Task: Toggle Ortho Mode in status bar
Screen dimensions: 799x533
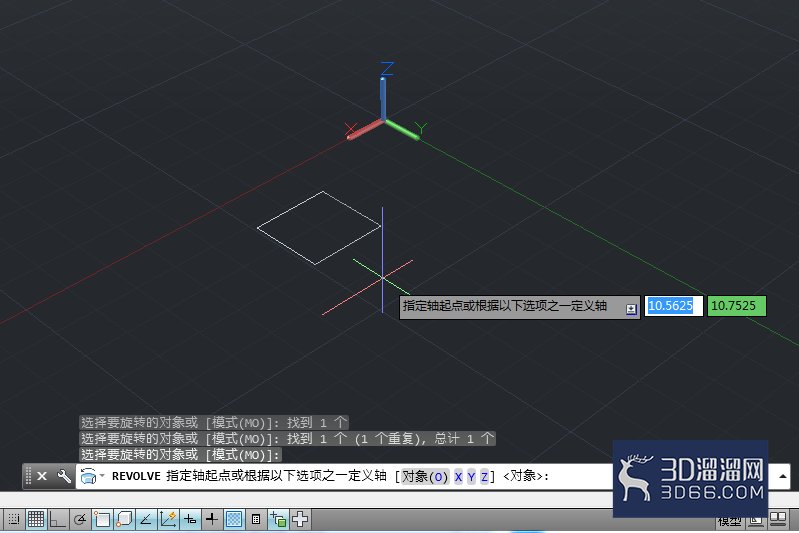Action: (57, 519)
